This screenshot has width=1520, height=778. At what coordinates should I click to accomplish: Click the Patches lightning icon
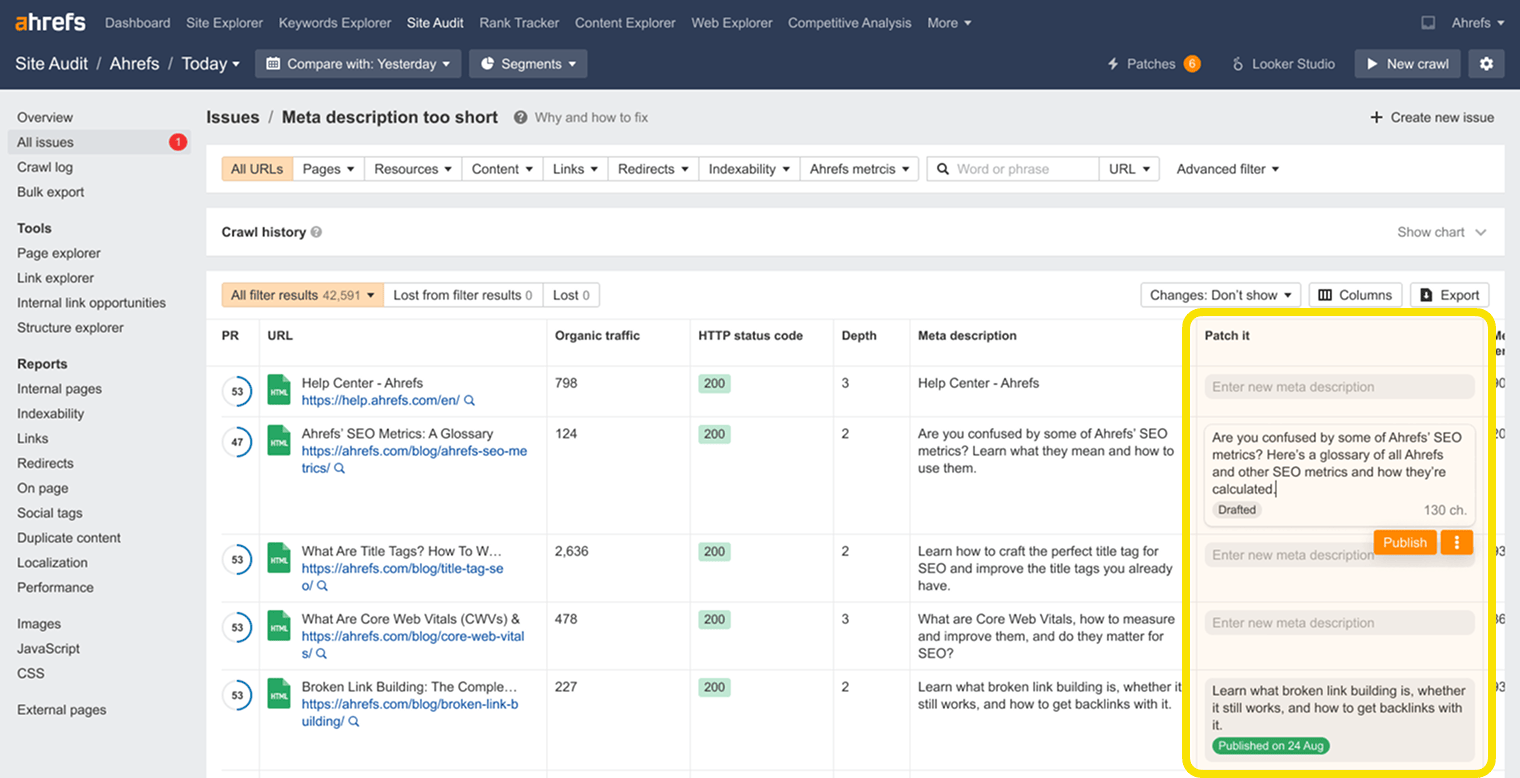[1113, 63]
